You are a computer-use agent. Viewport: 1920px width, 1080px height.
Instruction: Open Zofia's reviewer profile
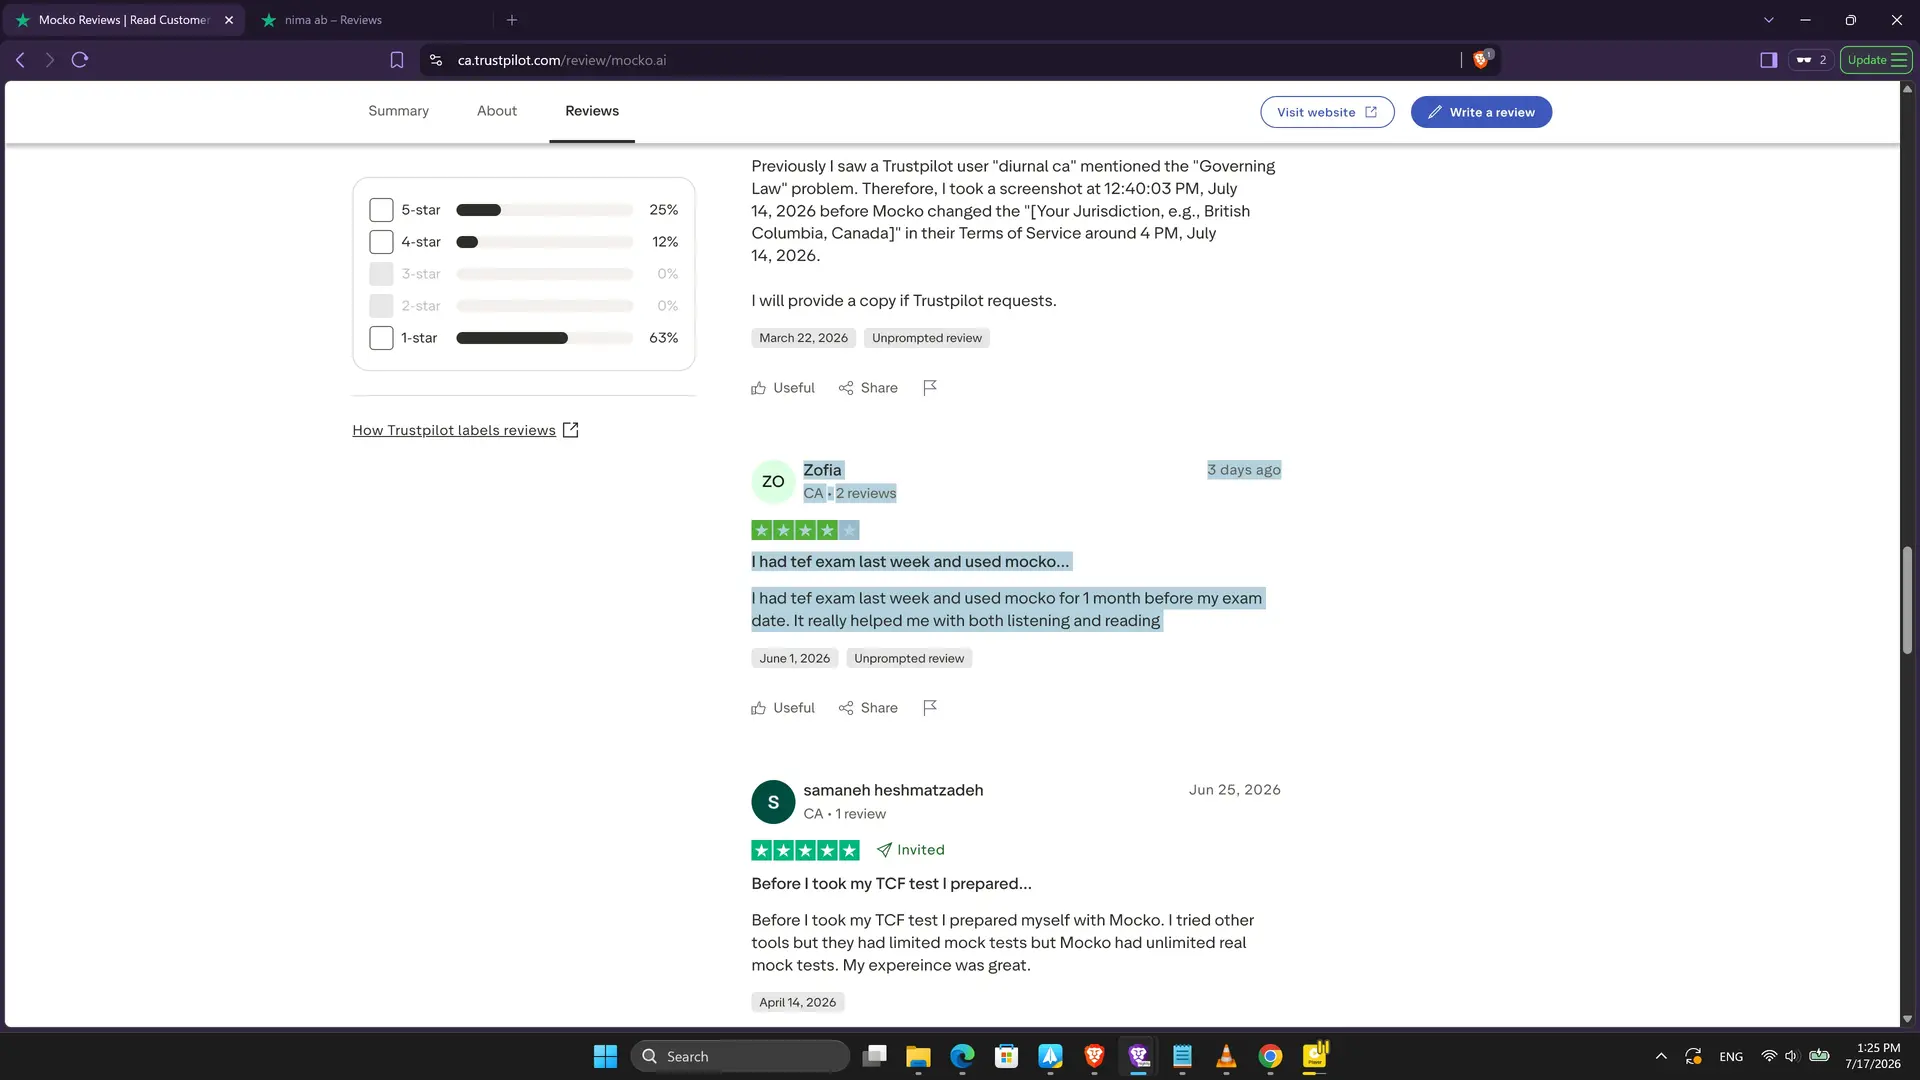coord(822,470)
